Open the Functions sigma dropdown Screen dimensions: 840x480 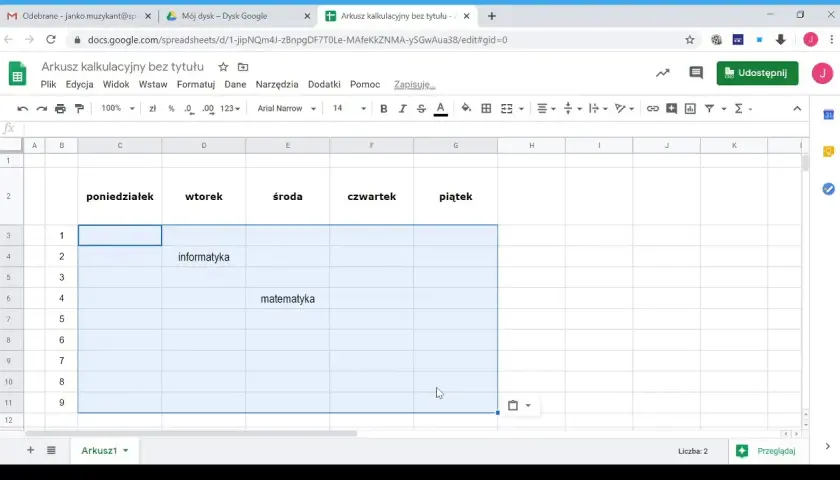743,109
